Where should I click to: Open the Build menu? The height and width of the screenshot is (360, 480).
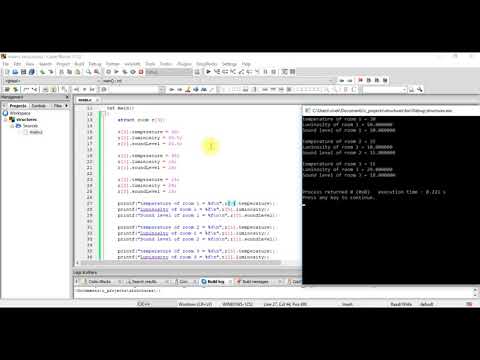pyautogui.click(x=79, y=64)
